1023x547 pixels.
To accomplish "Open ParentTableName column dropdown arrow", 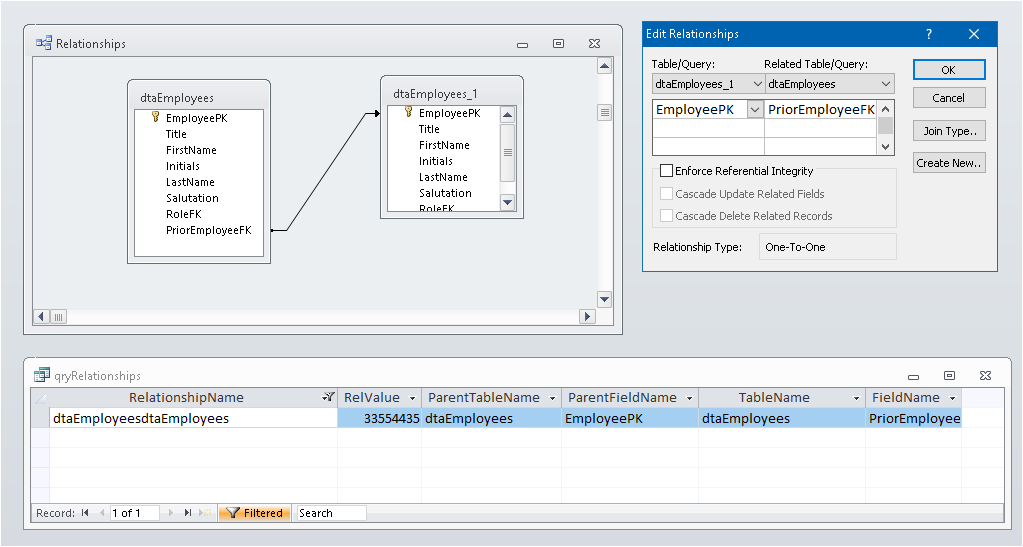I will [x=553, y=398].
